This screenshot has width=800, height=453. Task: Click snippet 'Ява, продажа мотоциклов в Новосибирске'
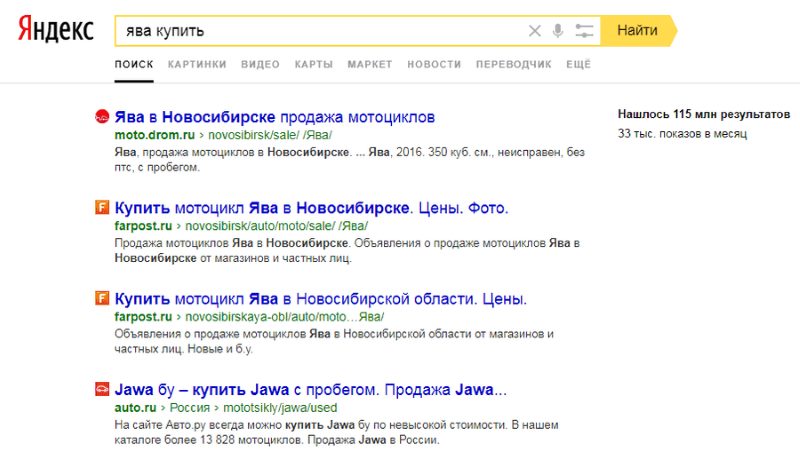click(349, 160)
